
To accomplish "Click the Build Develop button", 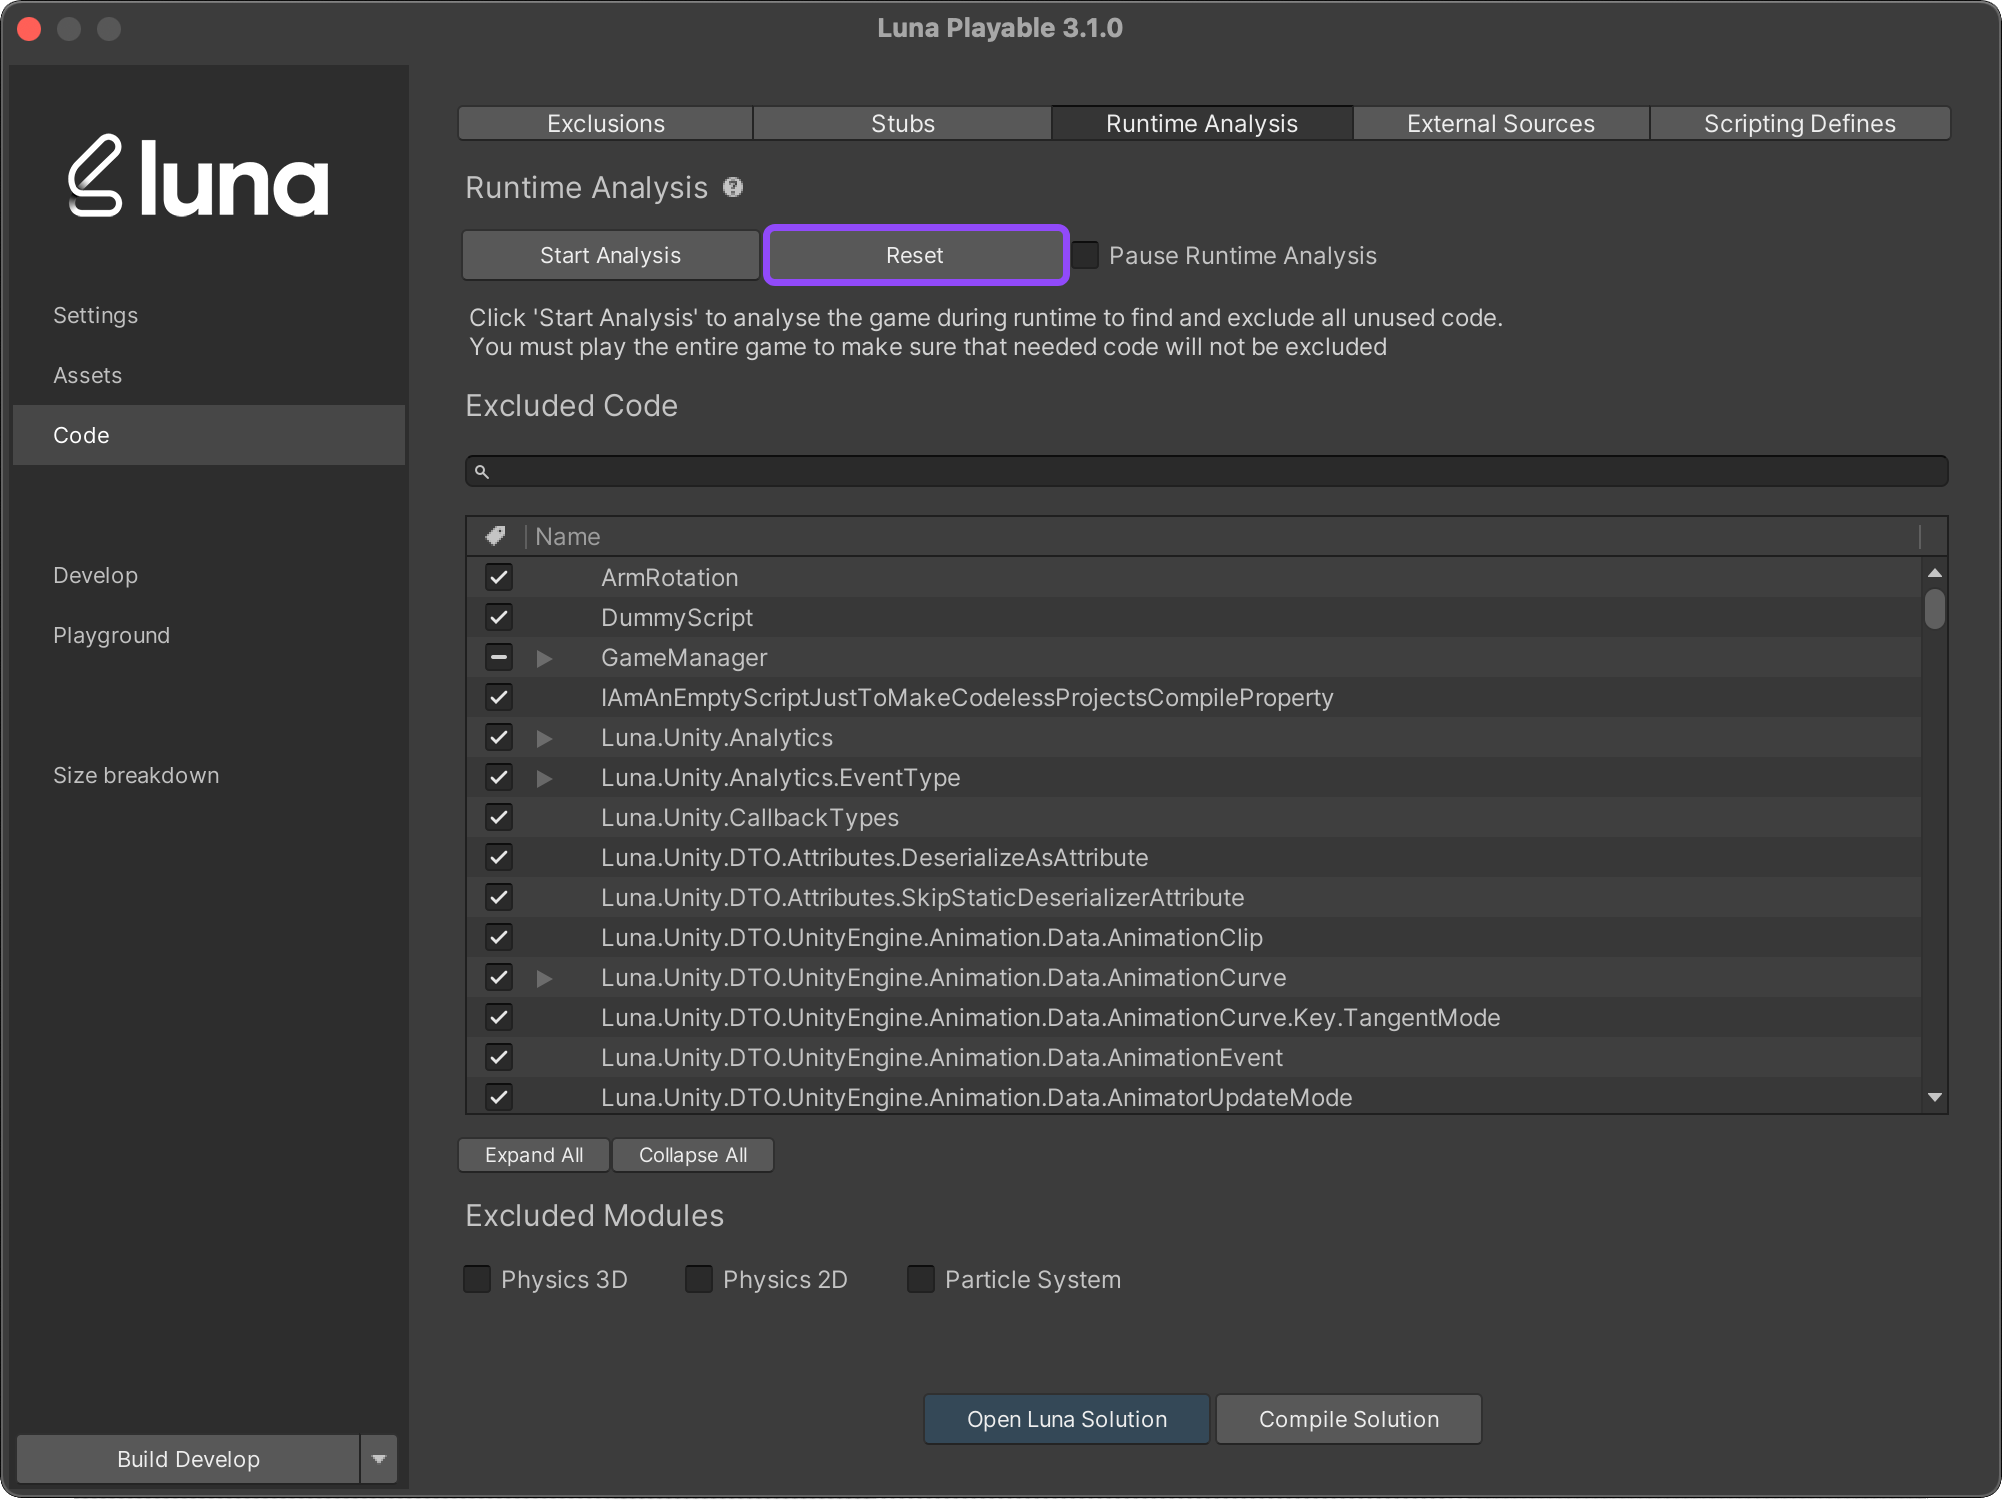I will 188,1459.
